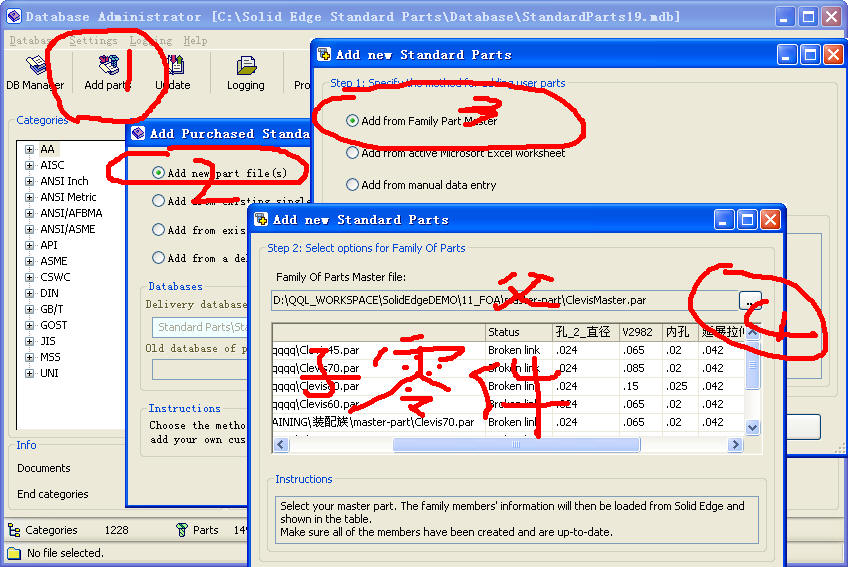Click the 'Documents' entry in the Info panel
Screen dimensions: 848x567
coord(44,468)
